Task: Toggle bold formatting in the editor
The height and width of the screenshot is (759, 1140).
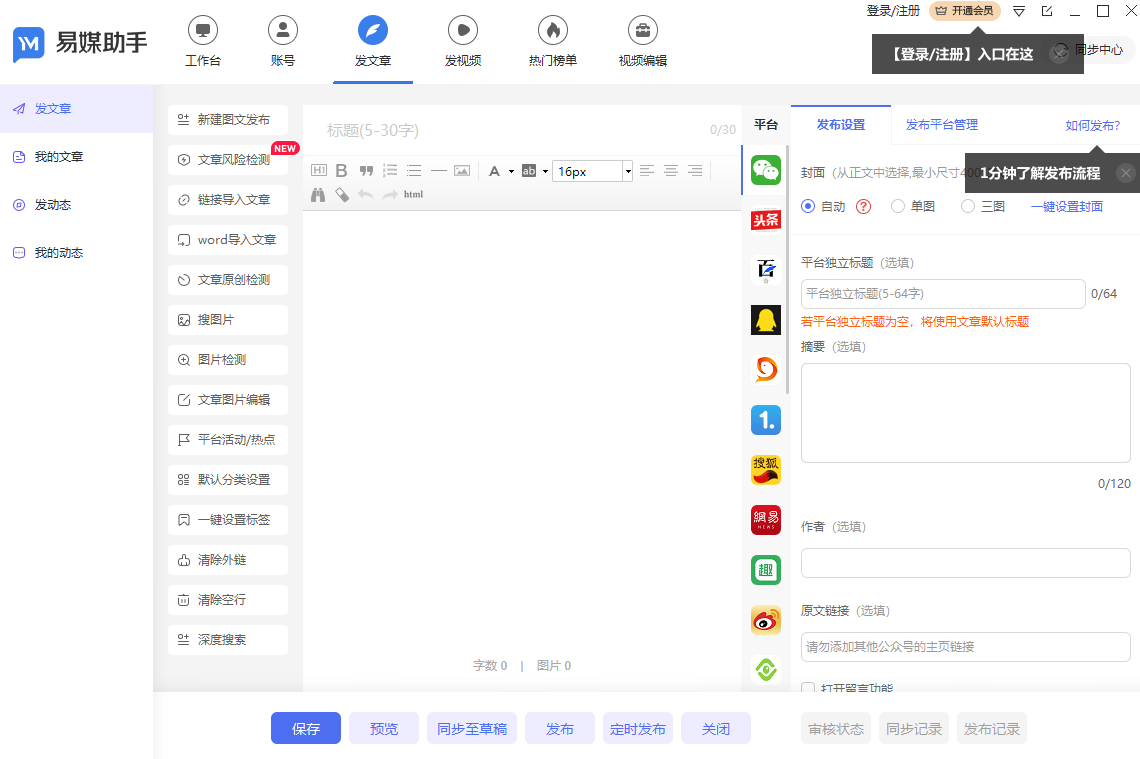Action: 341,171
